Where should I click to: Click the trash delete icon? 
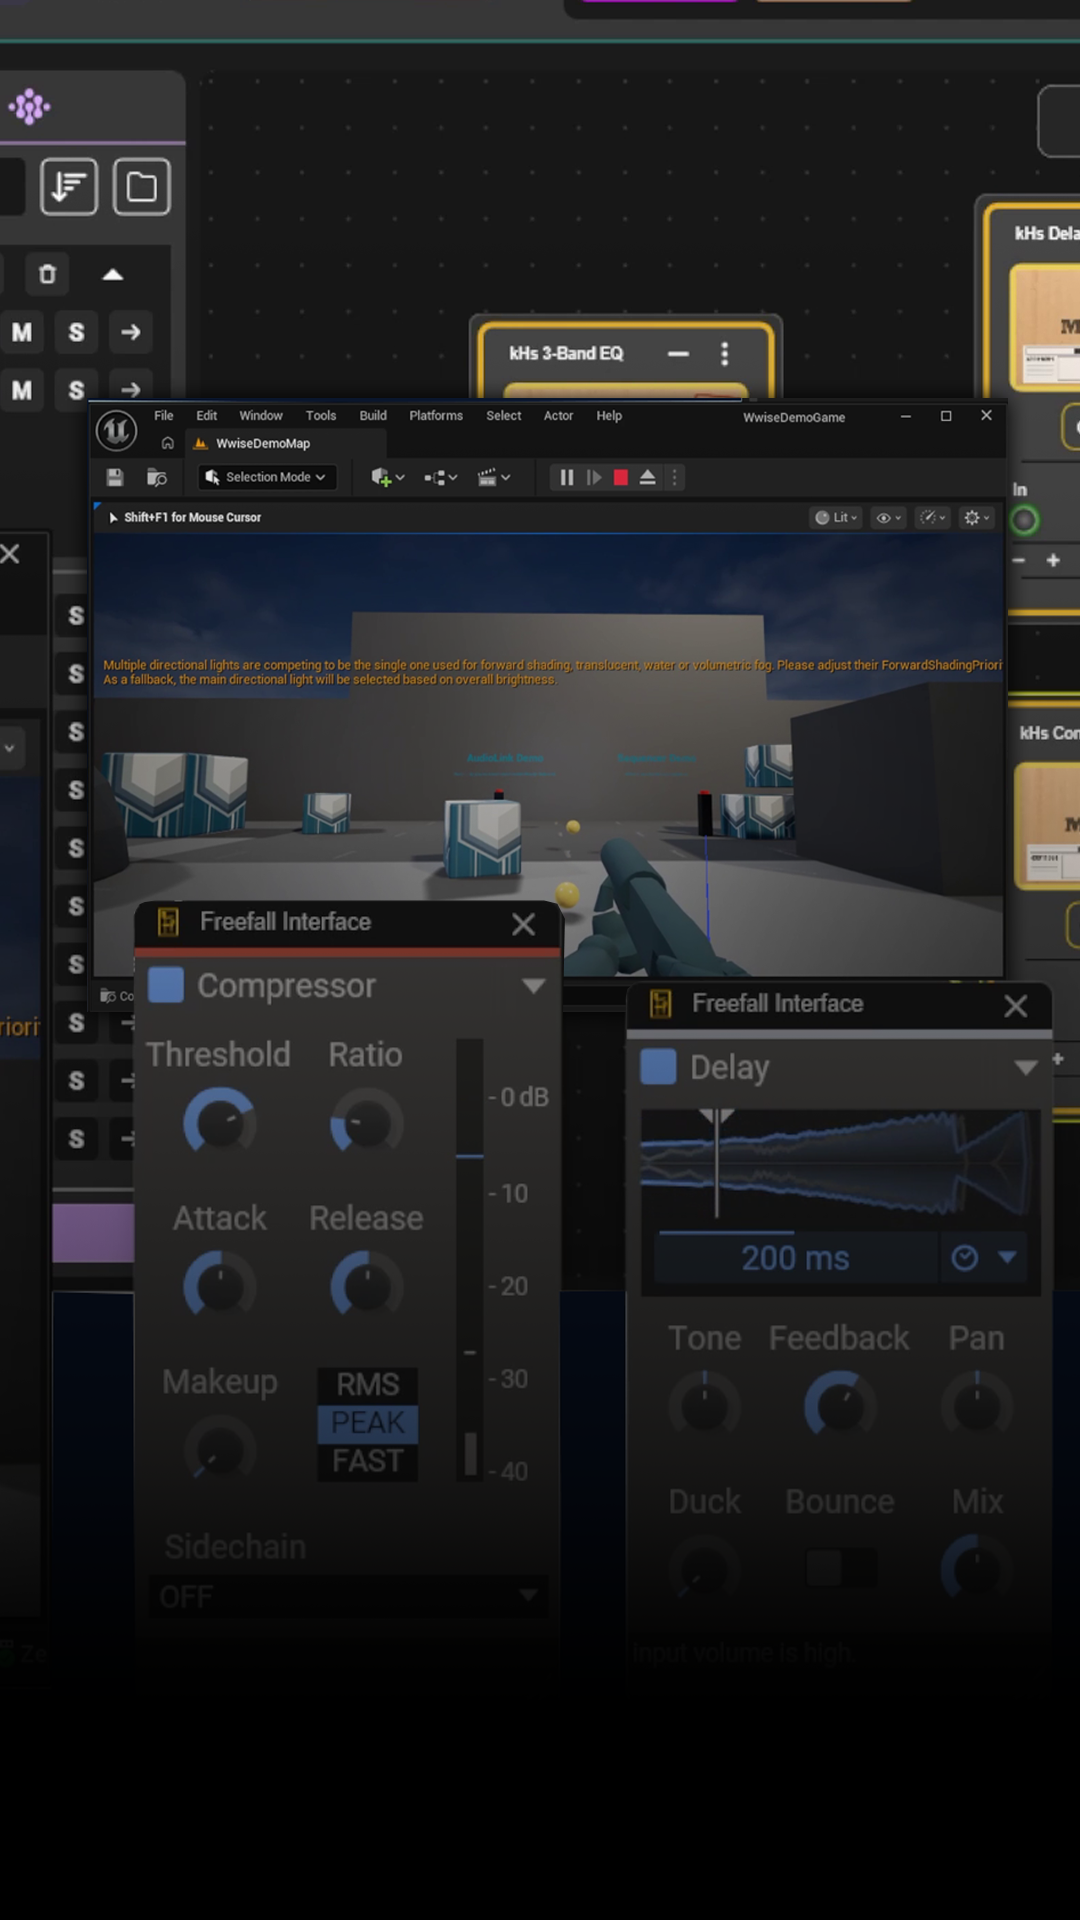pyautogui.click(x=47, y=274)
